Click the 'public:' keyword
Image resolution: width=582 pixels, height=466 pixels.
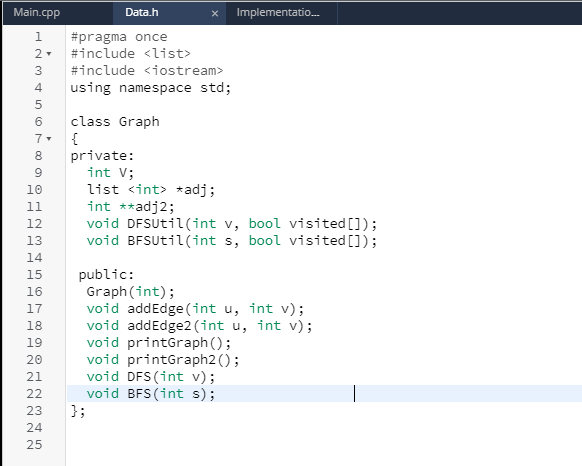[106, 275]
